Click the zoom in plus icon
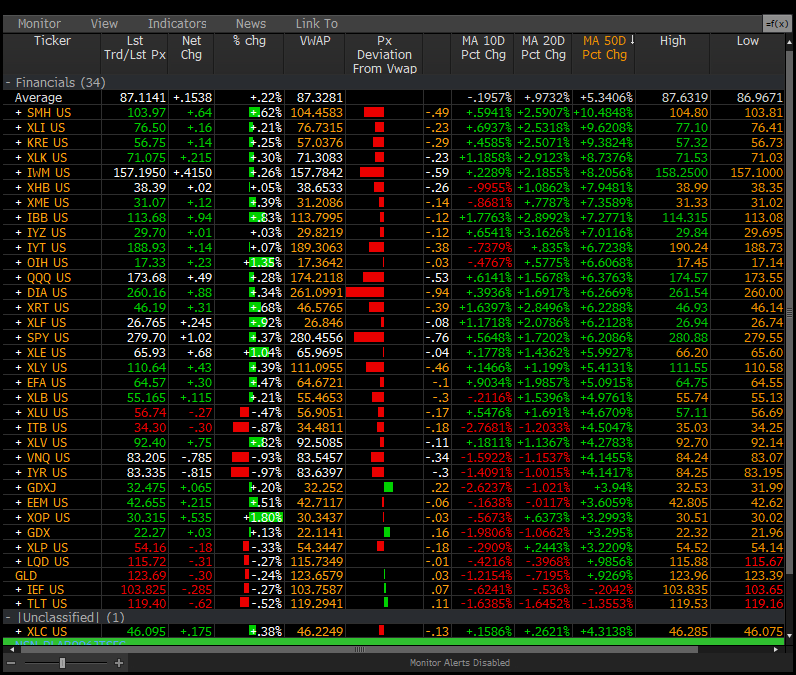796x675 pixels. (x=119, y=663)
